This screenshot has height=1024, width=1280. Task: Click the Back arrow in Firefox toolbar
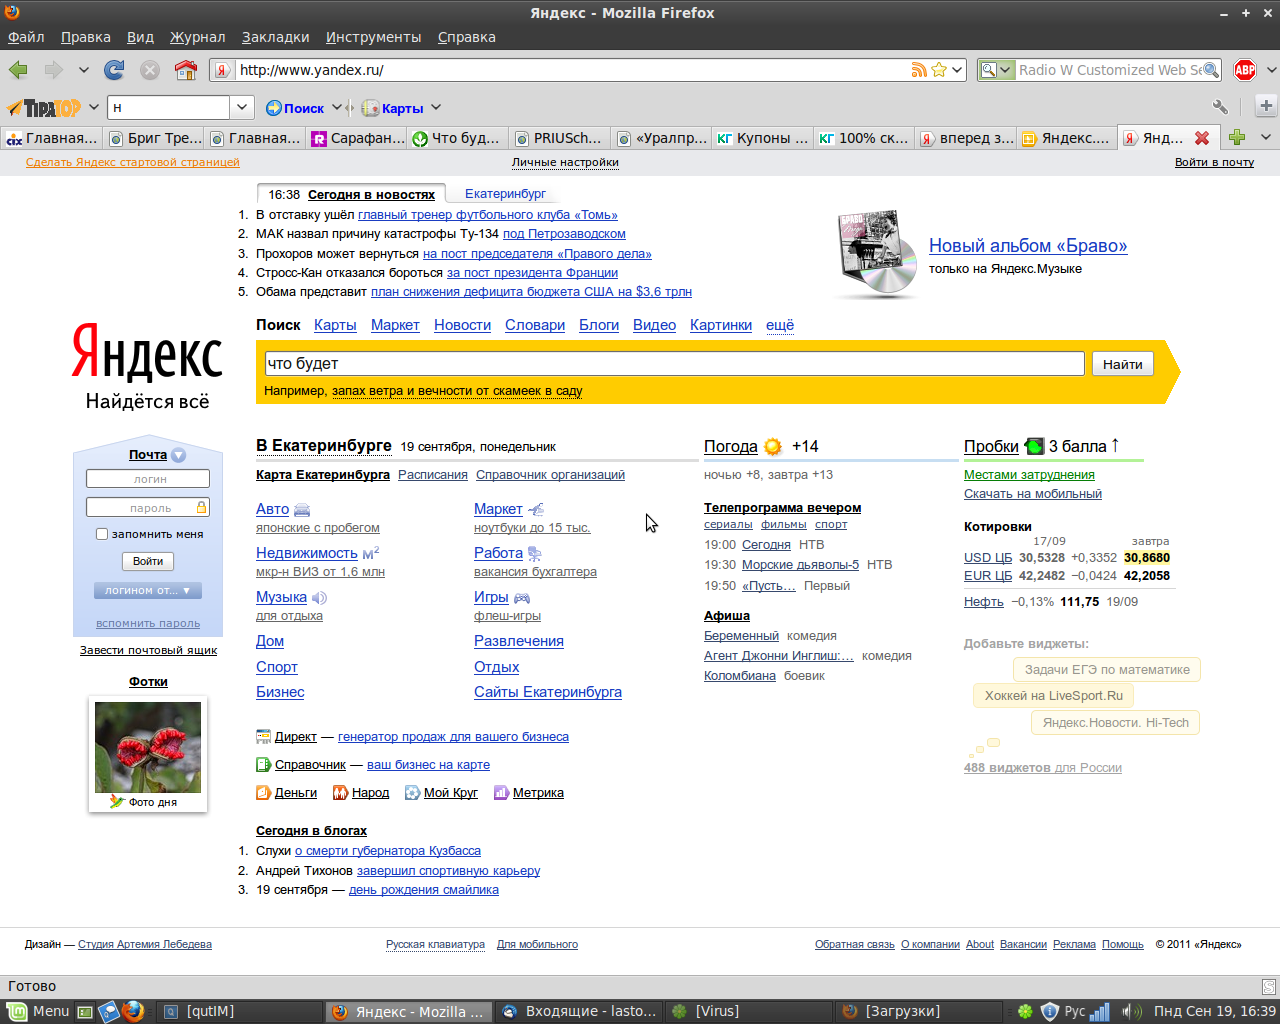coord(18,70)
